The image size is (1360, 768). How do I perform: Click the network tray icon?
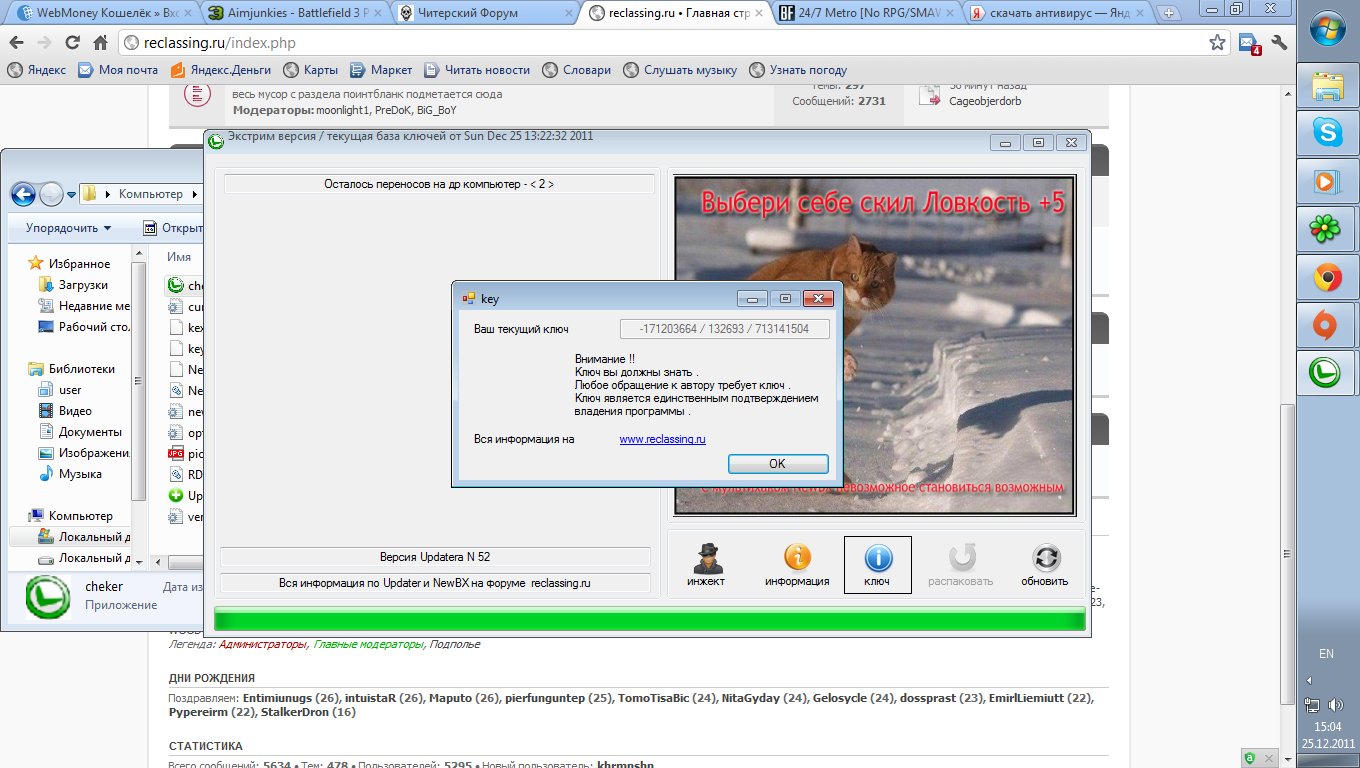pos(1313,705)
